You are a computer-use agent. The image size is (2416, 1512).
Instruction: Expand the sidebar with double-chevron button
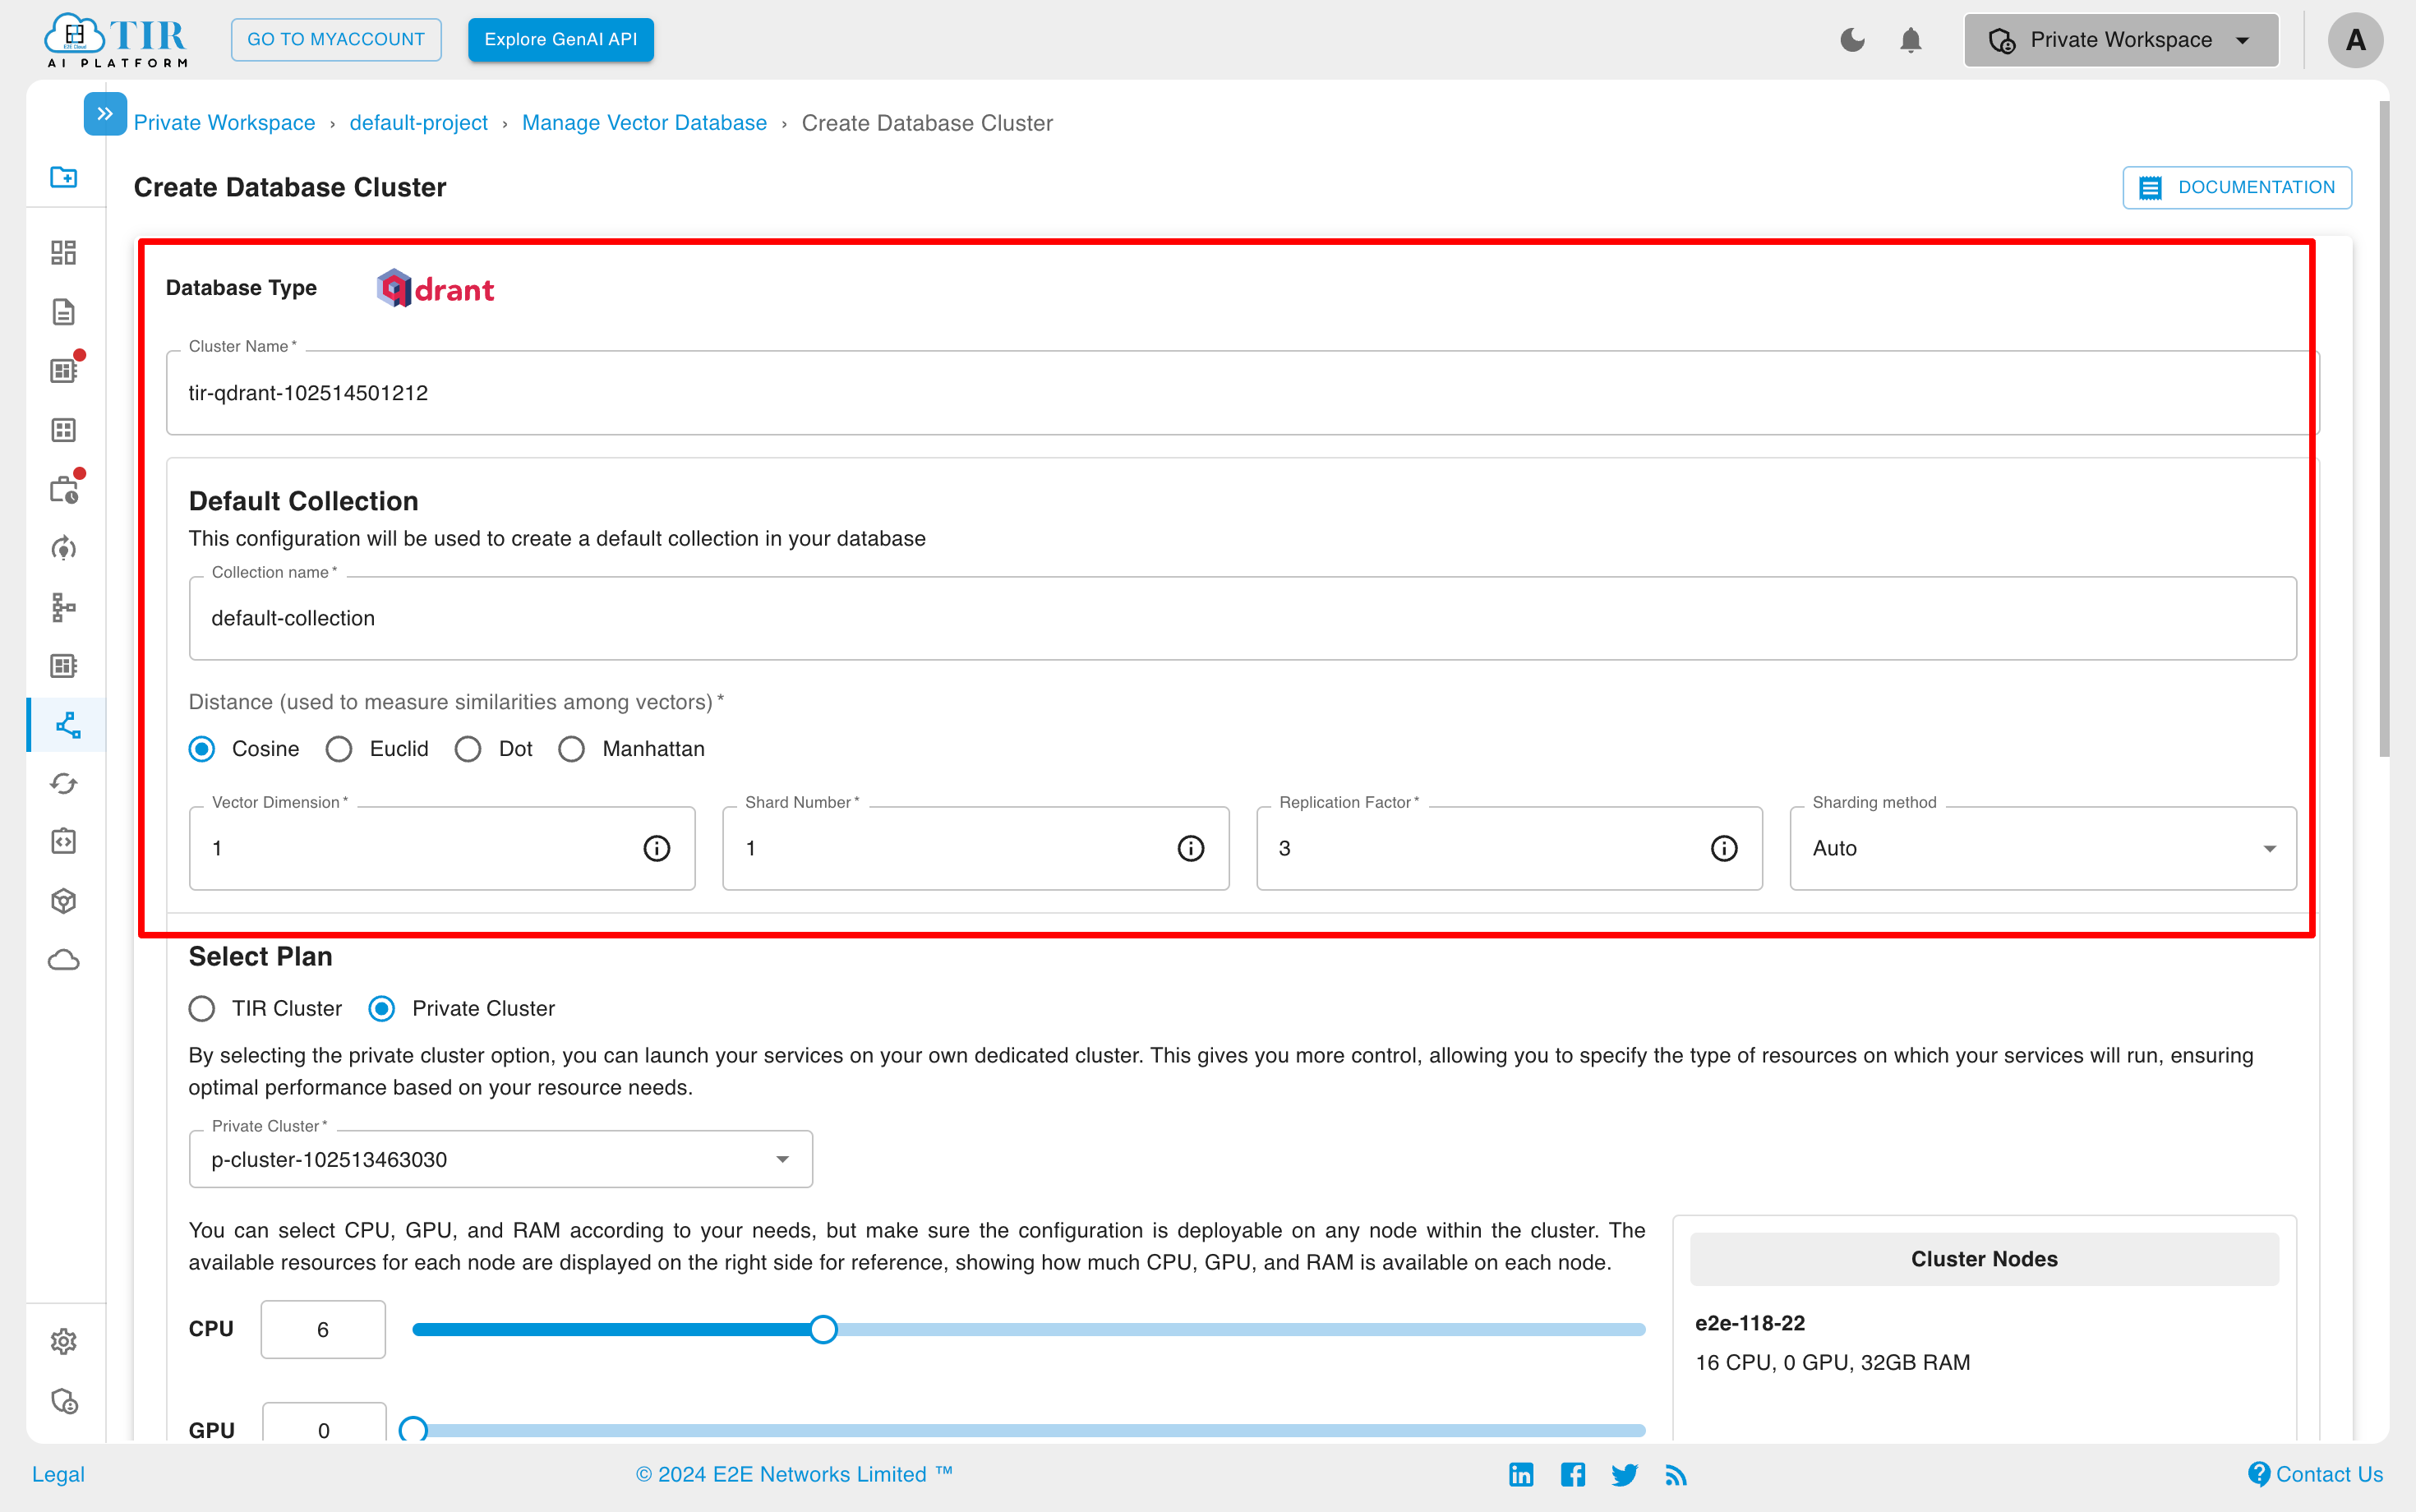click(105, 114)
